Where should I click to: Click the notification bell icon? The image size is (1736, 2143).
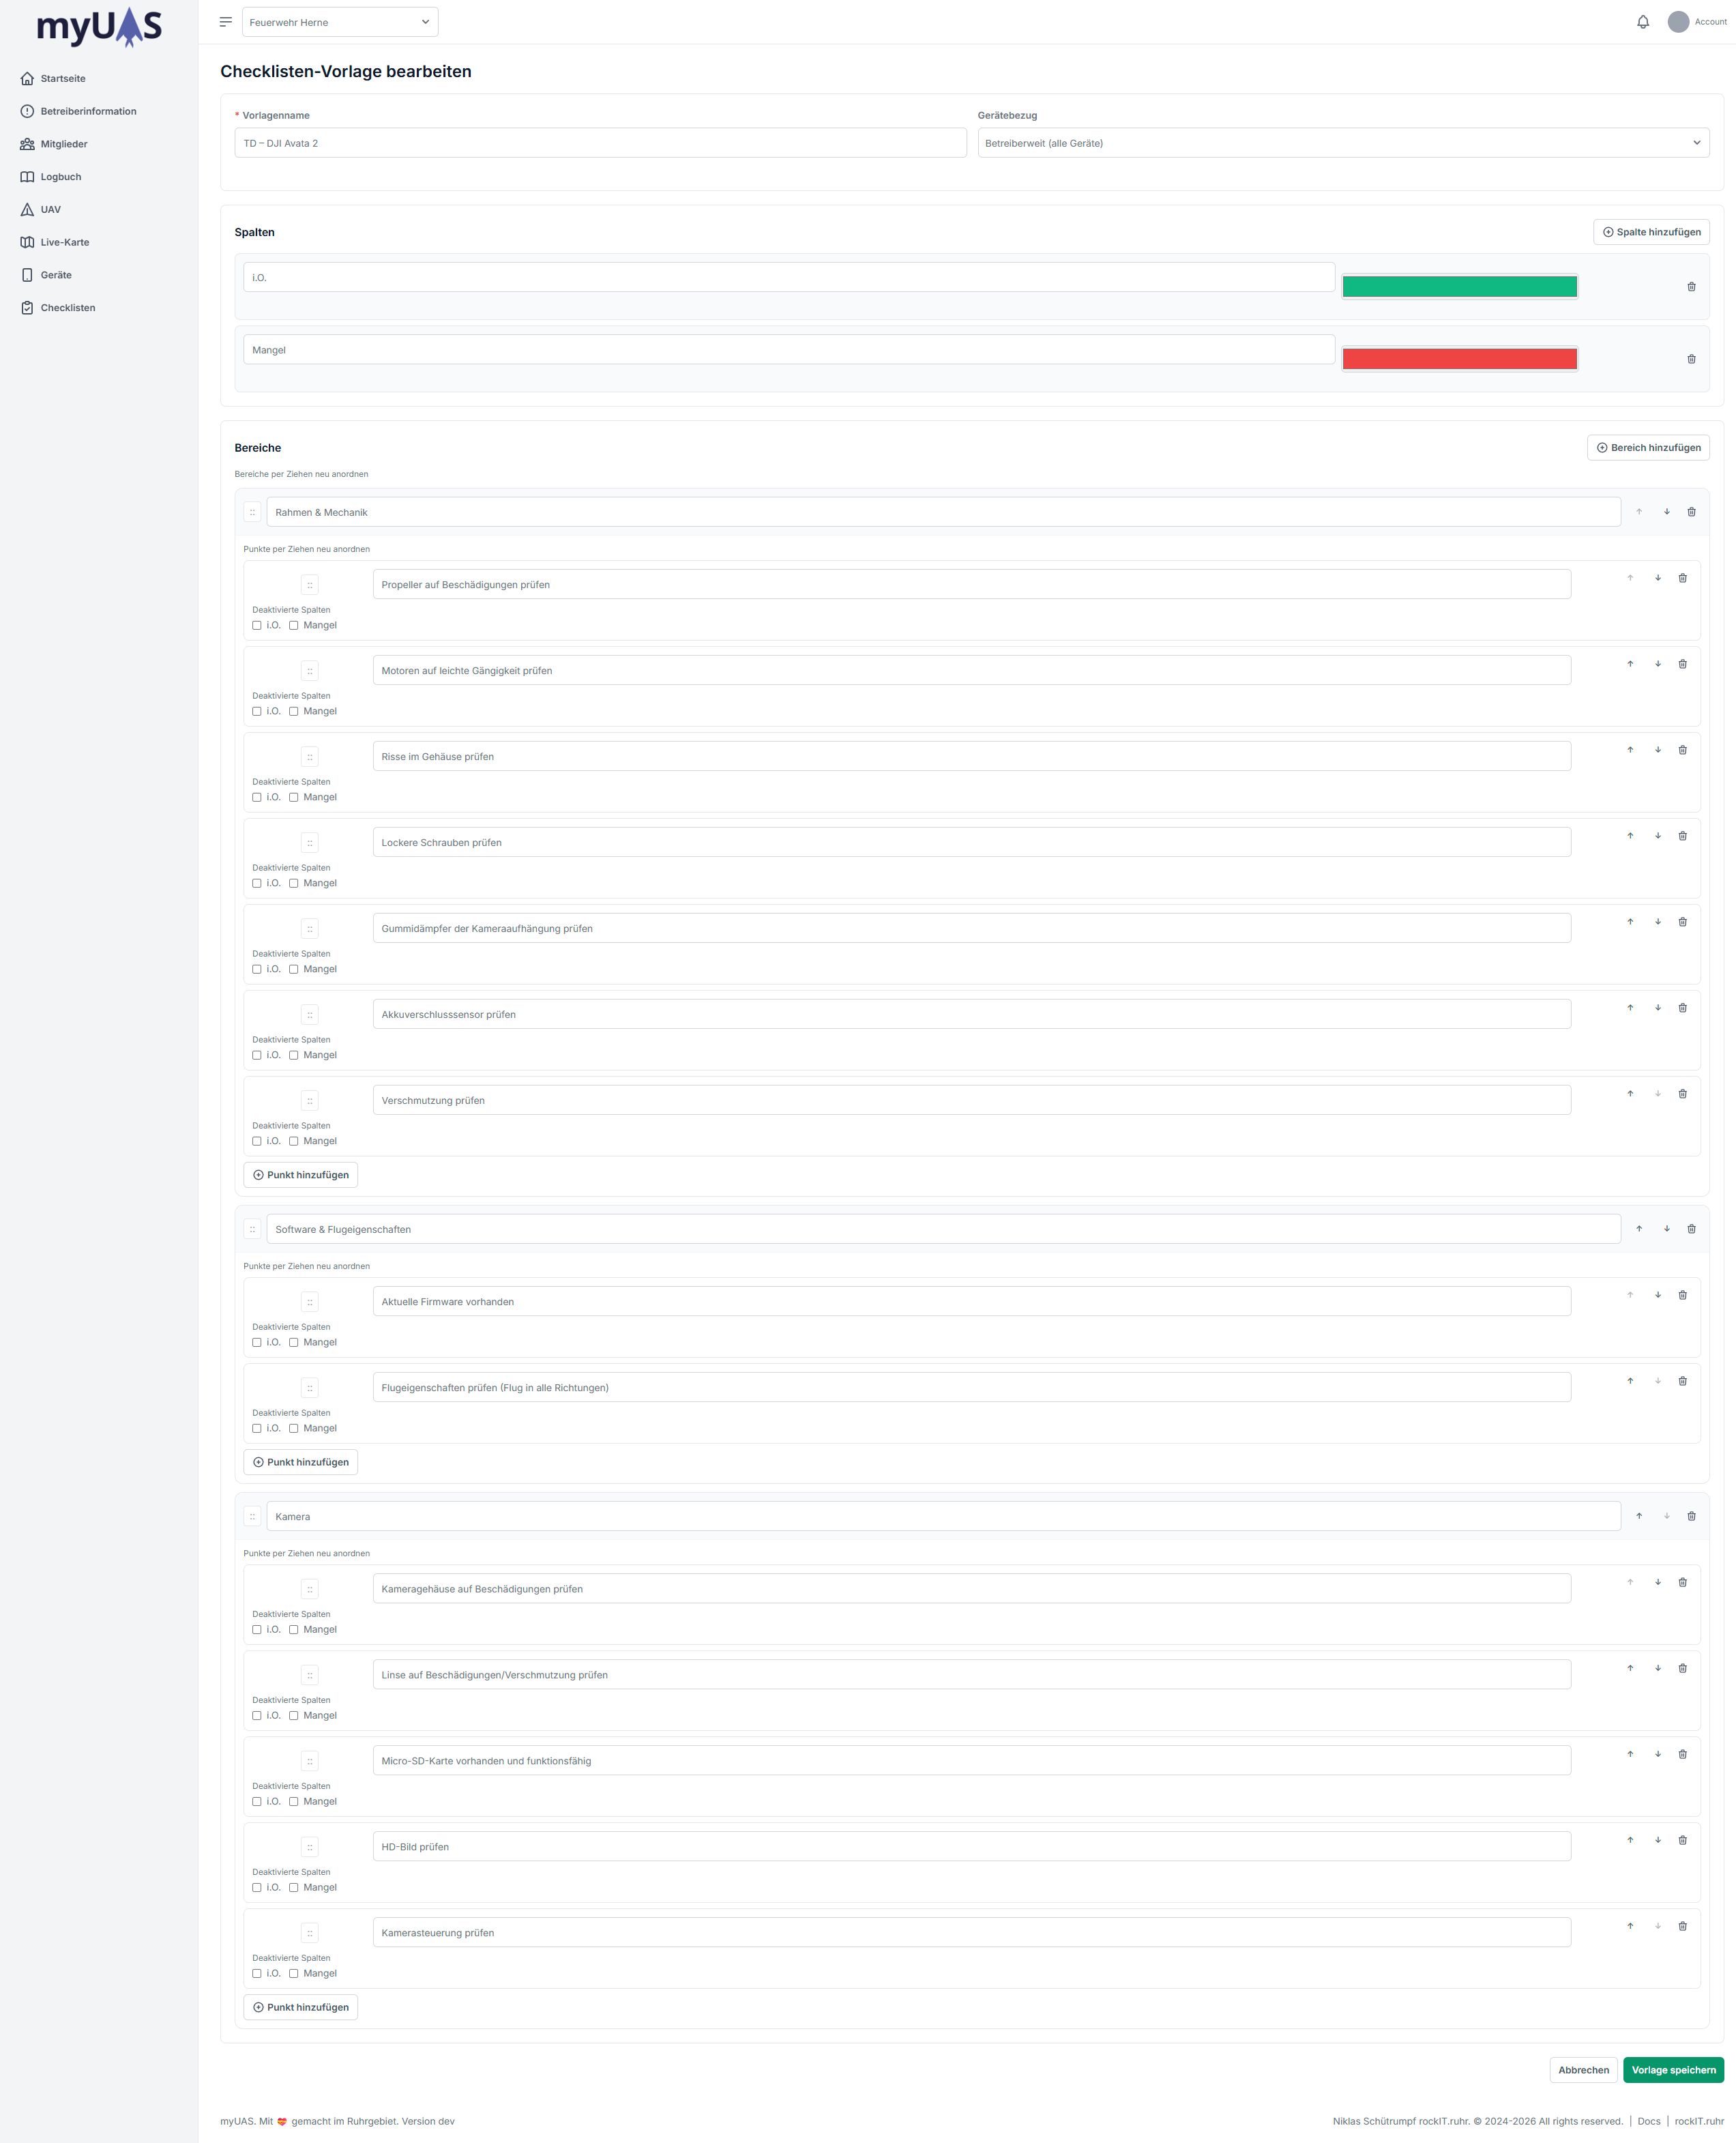(1642, 22)
